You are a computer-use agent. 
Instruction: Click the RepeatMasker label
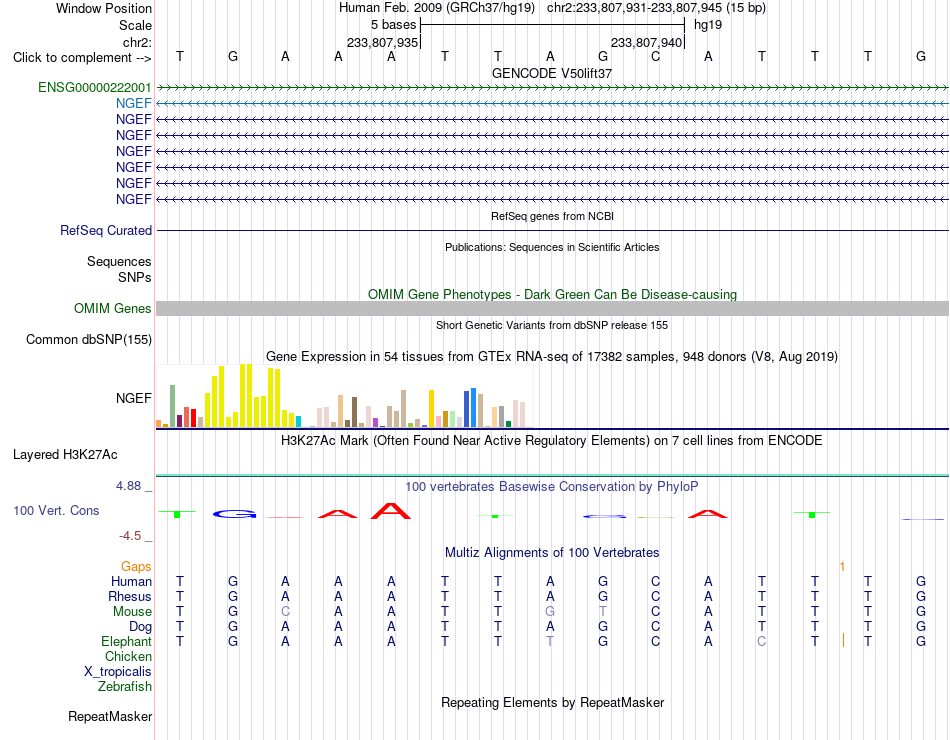point(110,716)
